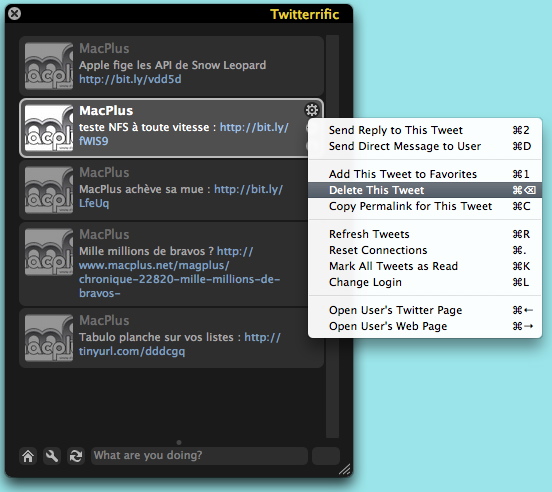The height and width of the screenshot is (492, 552).
Task: Open the bit.ly/vdd5d link
Action: pos(130,79)
